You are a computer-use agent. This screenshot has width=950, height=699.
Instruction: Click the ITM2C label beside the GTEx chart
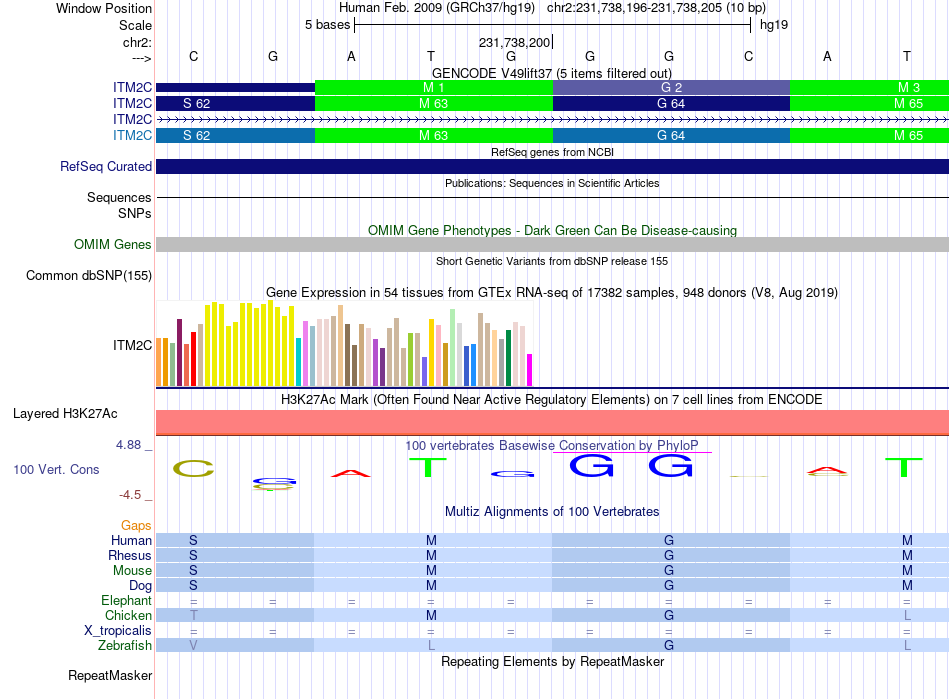point(132,345)
